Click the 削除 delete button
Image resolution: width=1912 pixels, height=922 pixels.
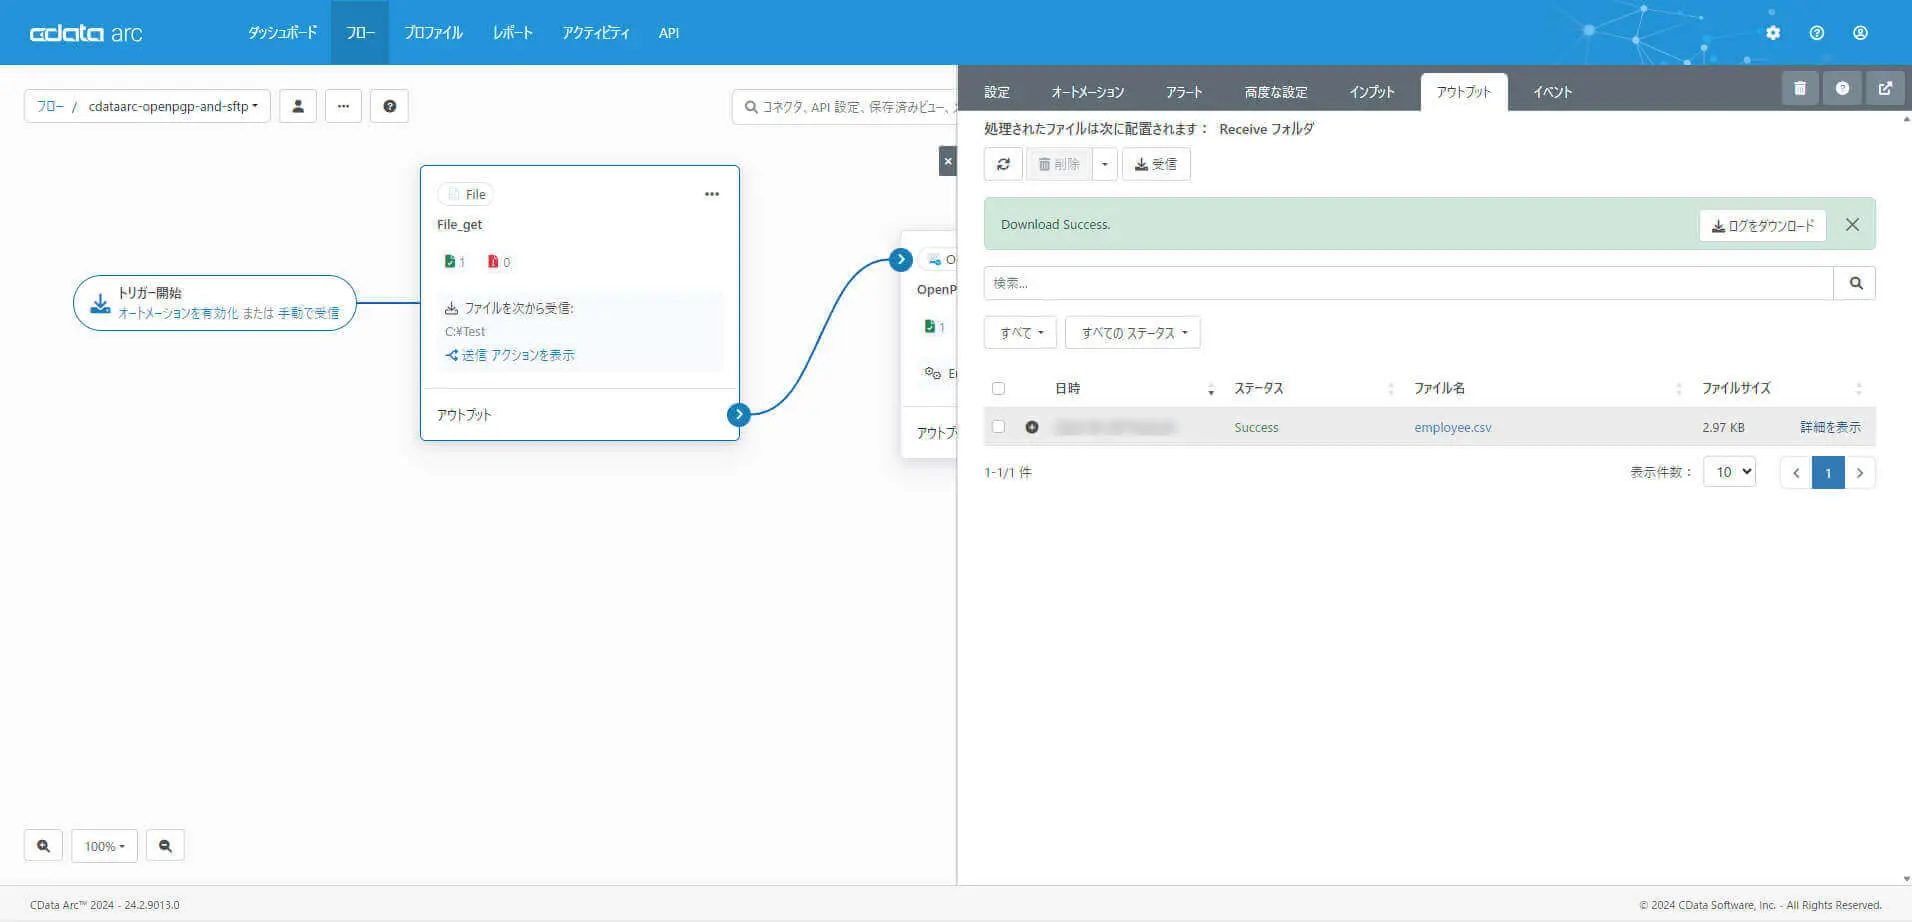[x=1059, y=164]
